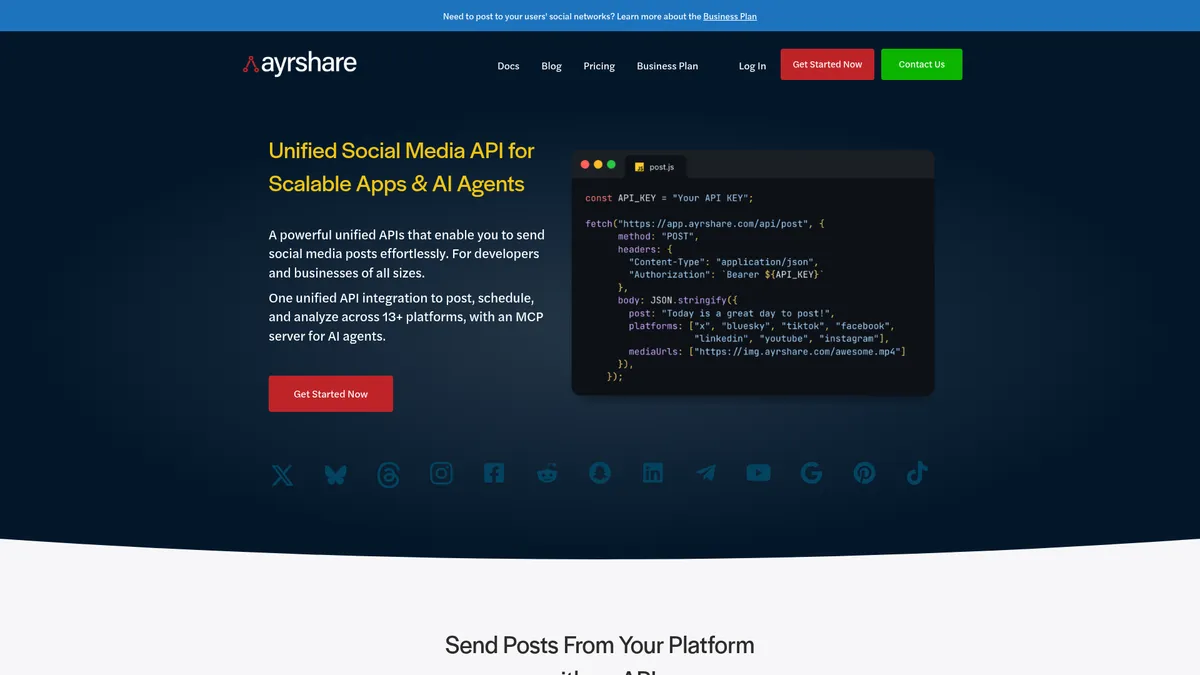Click the code line 'method: "POST",'
Image resolution: width=1200 pixels, height=675 pixels.
658,236
